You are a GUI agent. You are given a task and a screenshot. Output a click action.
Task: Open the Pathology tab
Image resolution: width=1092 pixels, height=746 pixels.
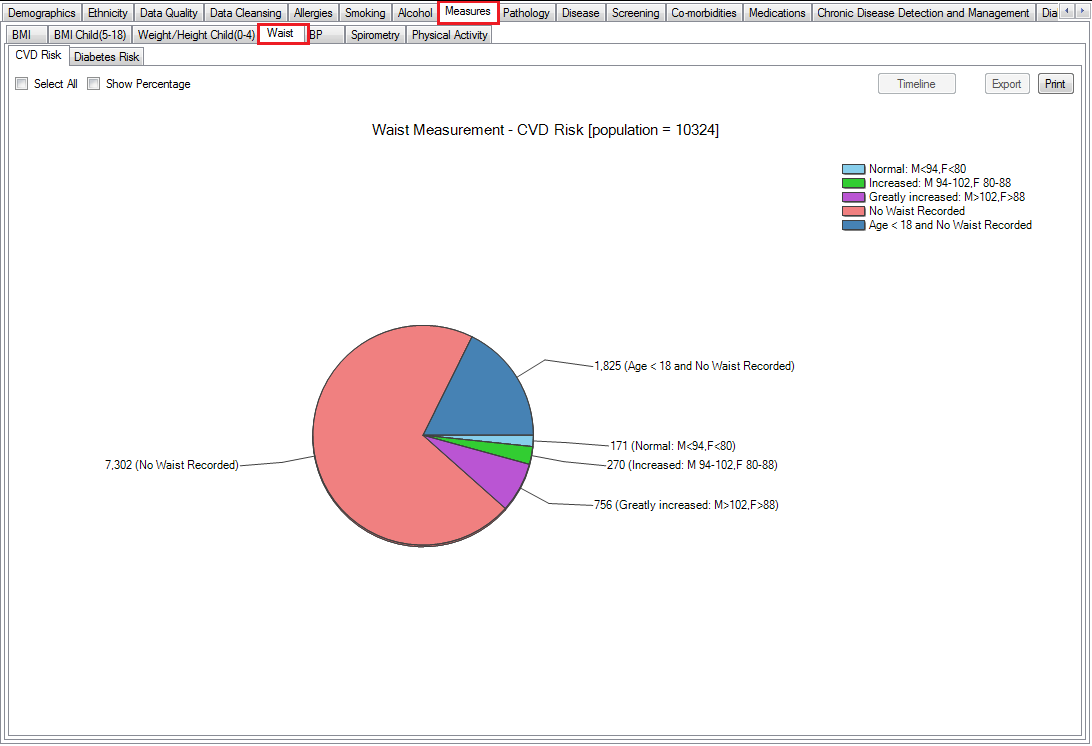(526, 13)
